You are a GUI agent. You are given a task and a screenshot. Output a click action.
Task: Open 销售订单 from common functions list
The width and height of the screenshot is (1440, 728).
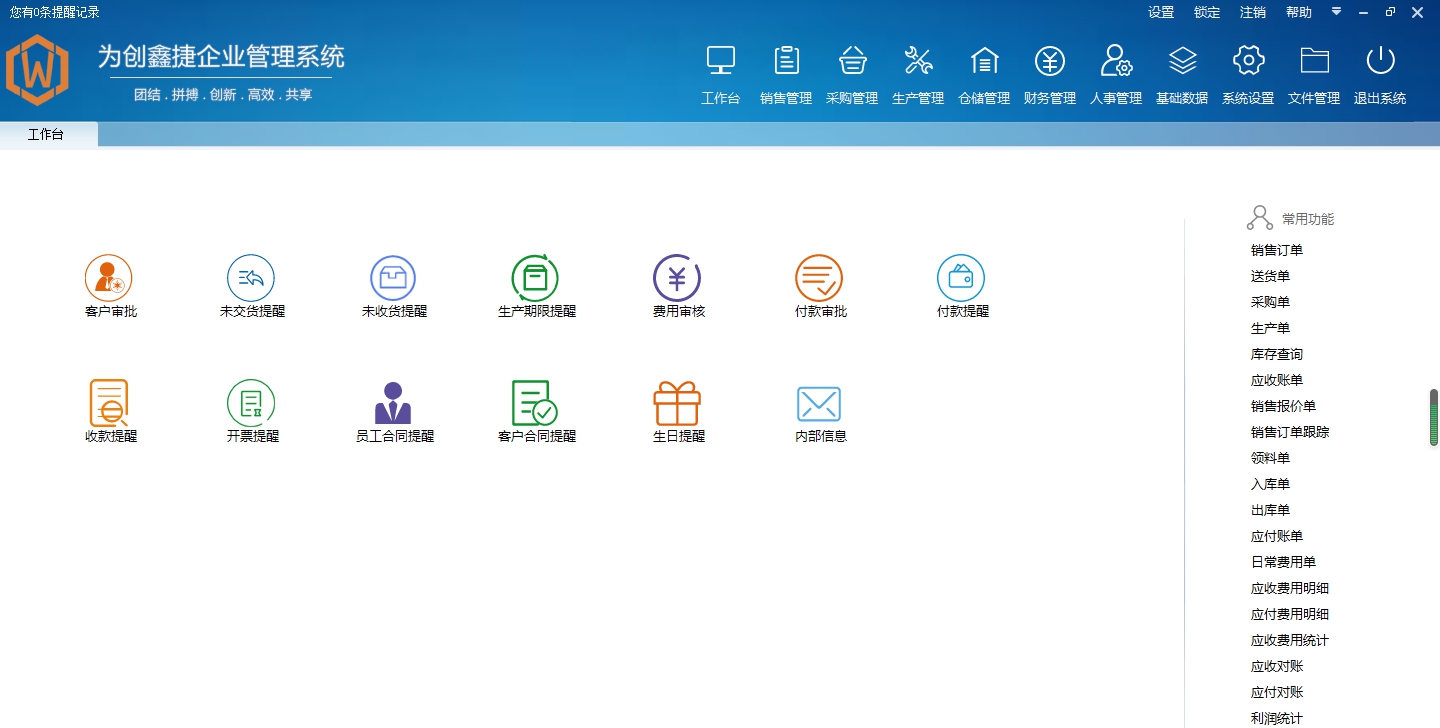(1276, 249)
